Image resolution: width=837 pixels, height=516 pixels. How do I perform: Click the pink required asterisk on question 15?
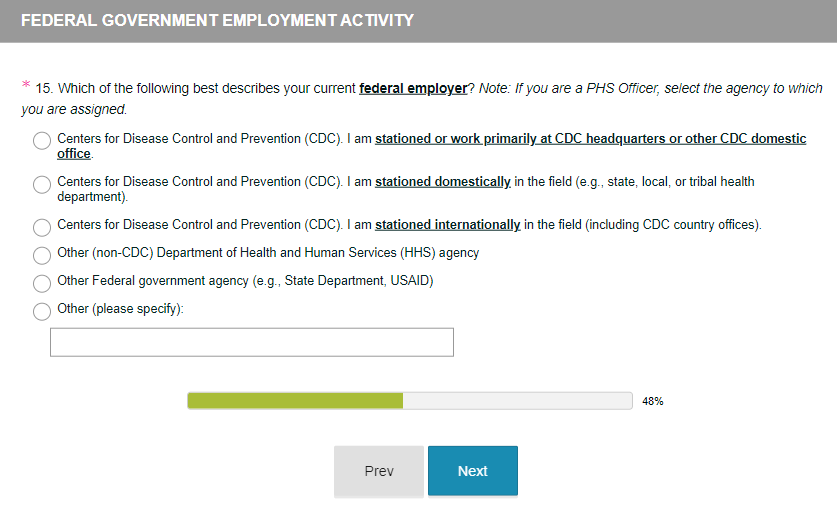26,86
